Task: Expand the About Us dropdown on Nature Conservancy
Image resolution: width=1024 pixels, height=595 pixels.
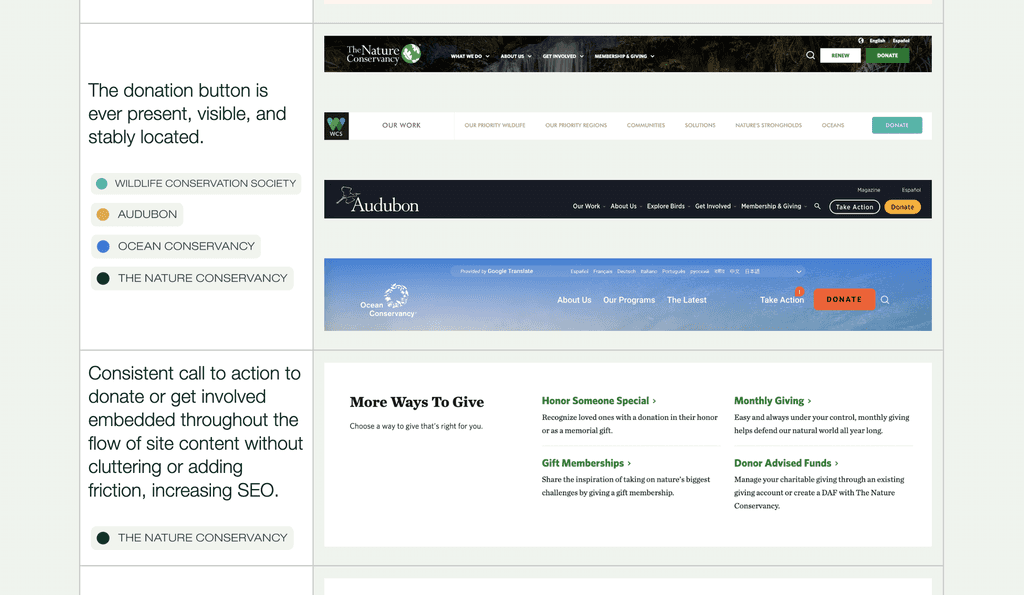Action: (x=516, y=56)
